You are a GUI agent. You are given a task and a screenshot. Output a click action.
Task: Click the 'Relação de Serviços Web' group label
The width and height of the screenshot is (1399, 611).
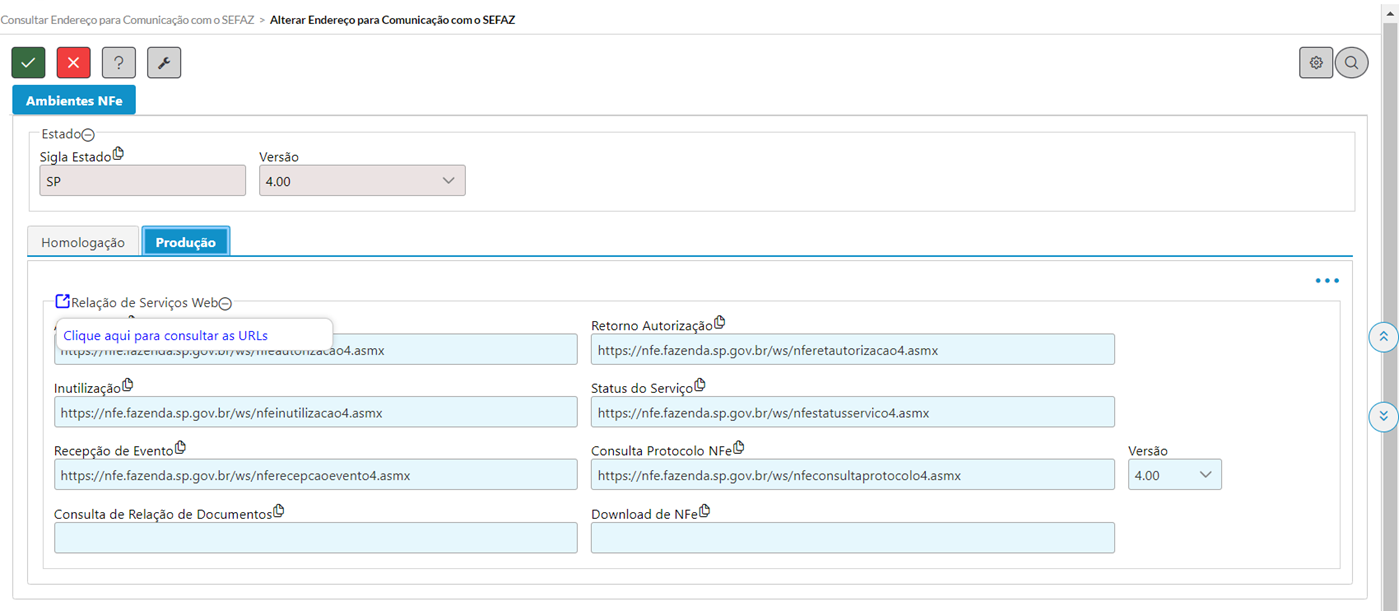pyautogui.click(x=145, y=303)
